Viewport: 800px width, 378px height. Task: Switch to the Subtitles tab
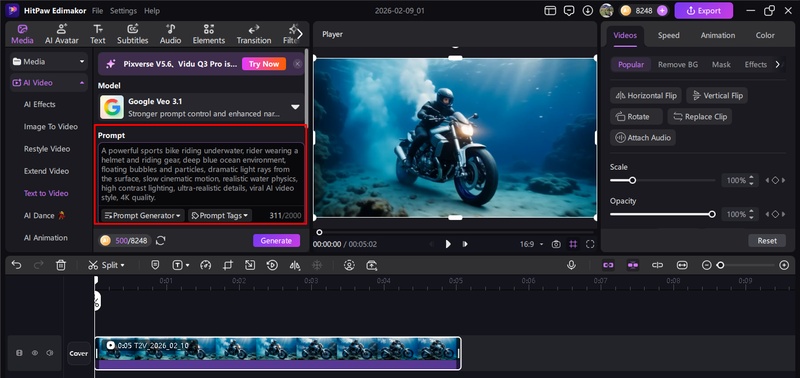133,34
